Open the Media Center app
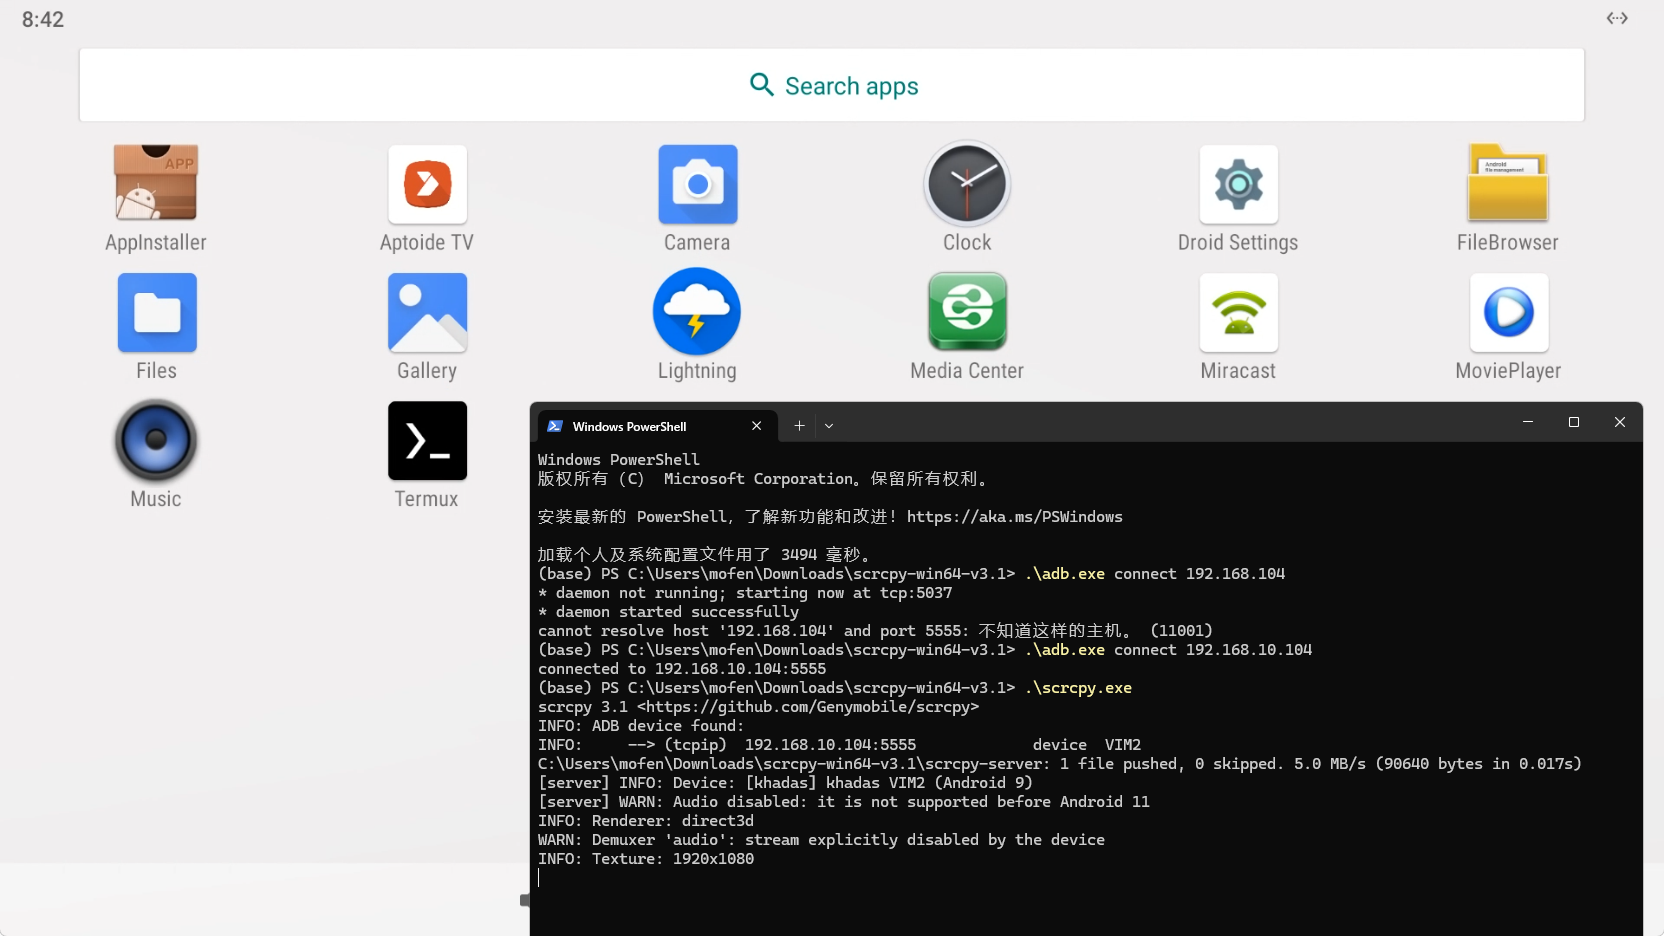1664x936 pixels. tap(967, 313)
